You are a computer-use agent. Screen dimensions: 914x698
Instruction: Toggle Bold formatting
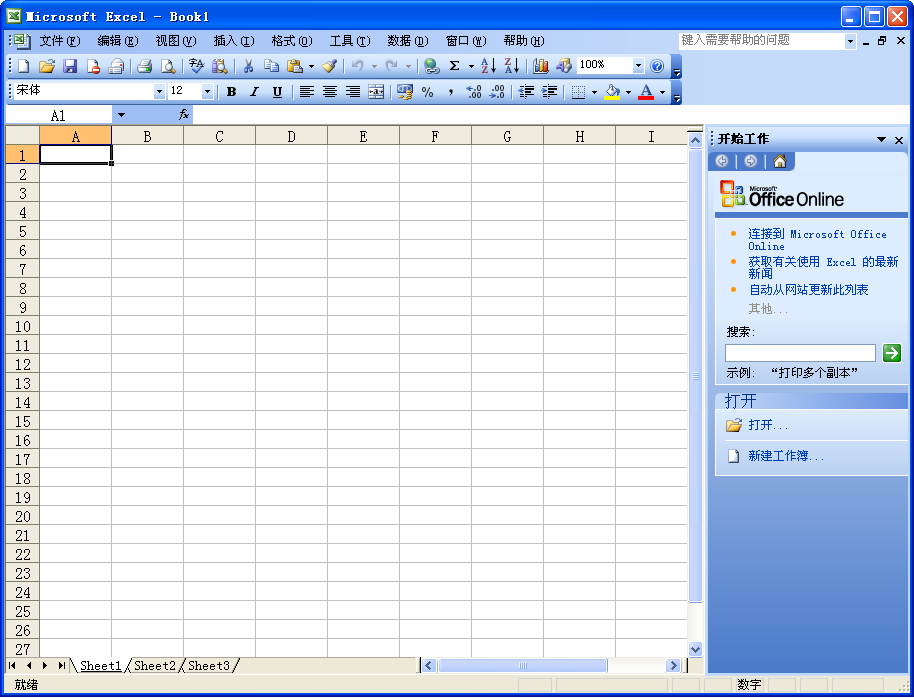(231, 92)
